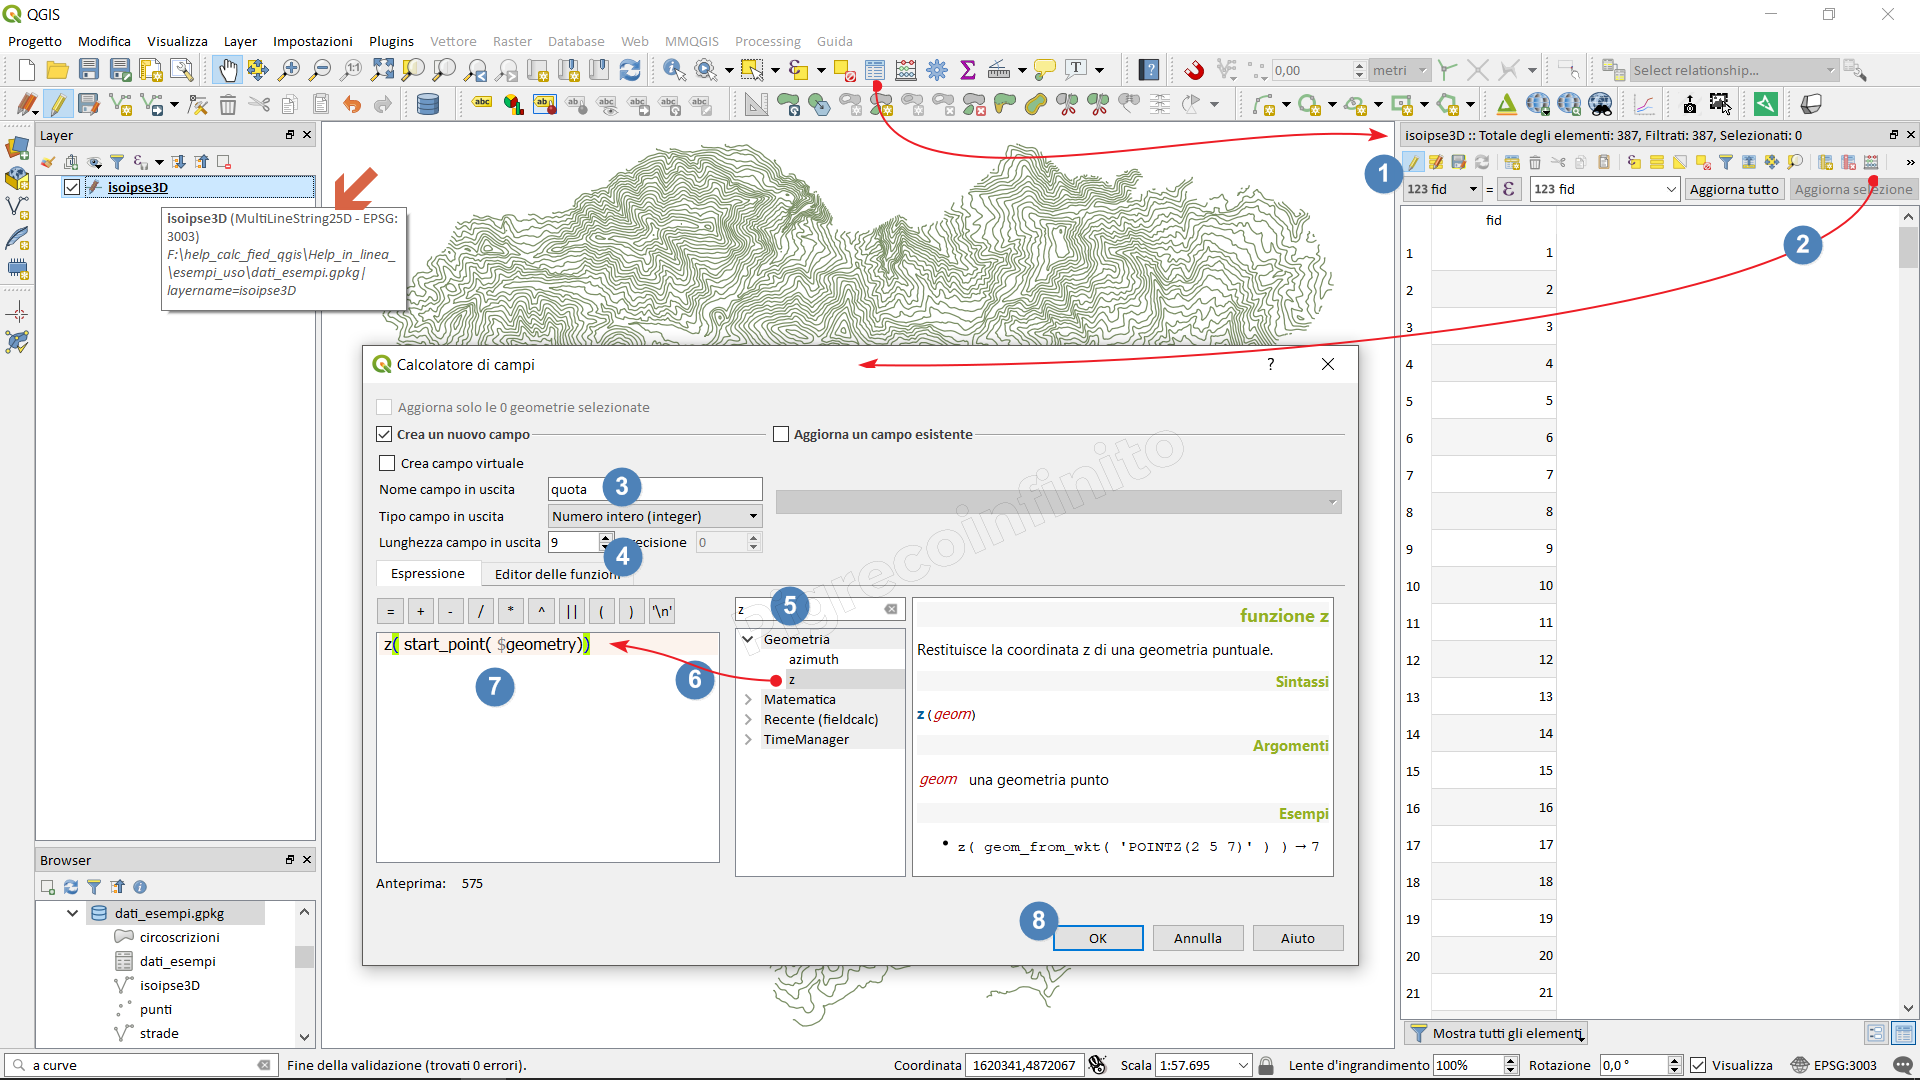
Task: Expand the TimeManager function group
Action: pyautogui.click(x=748, y=739)
